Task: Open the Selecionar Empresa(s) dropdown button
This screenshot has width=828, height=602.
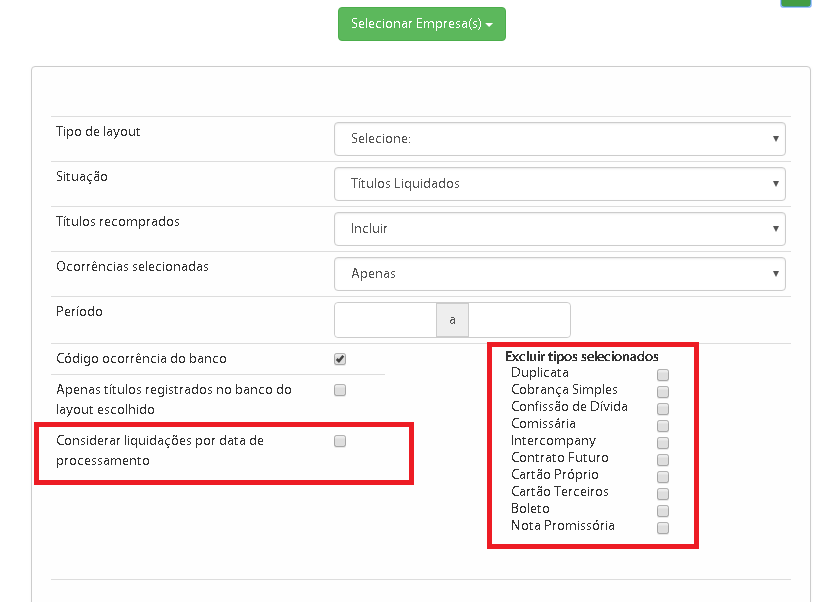Action: 421,24
